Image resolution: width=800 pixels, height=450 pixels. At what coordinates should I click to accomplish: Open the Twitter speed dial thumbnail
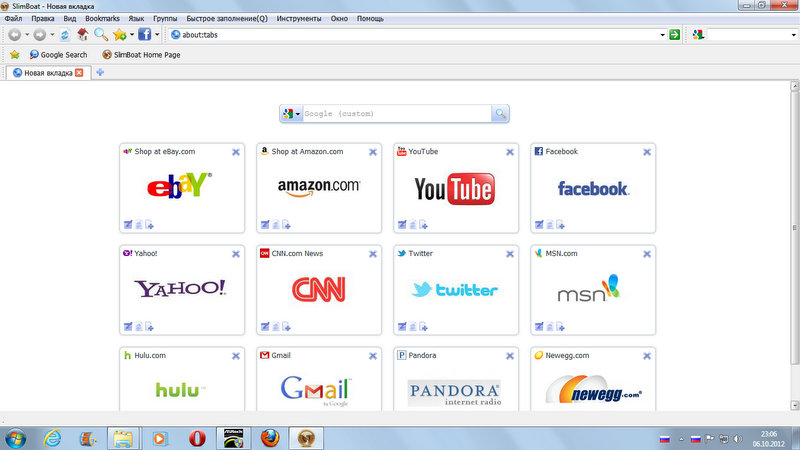(x=455, y=290)
